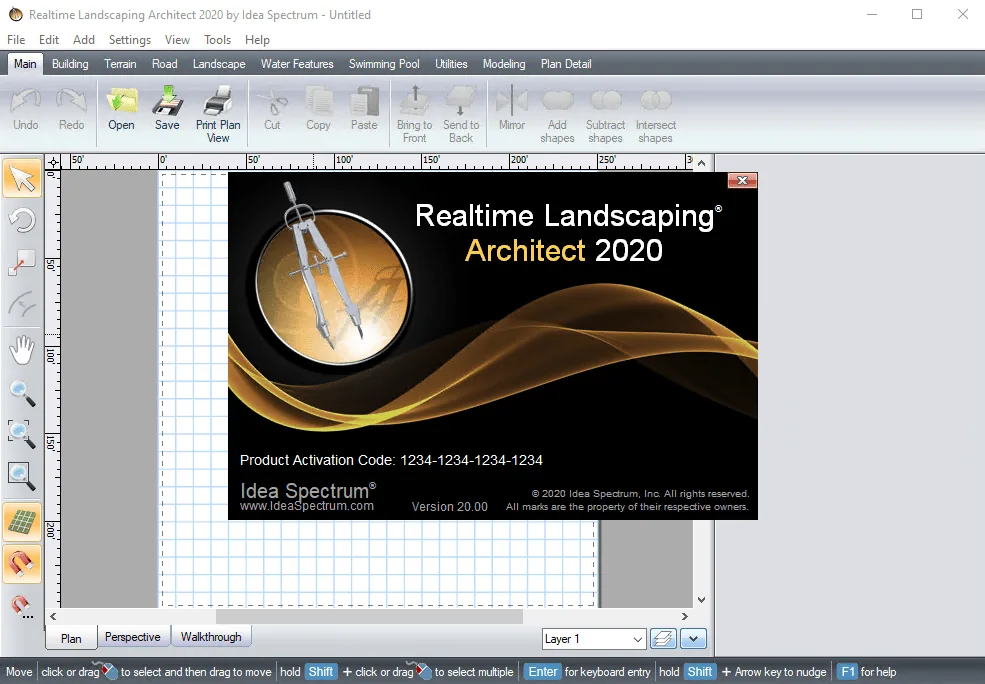Image resolution: width=985 pixels, height=684 pixels.
Task: Switch to the Swimming Pool tab
Action: (384, 63)
